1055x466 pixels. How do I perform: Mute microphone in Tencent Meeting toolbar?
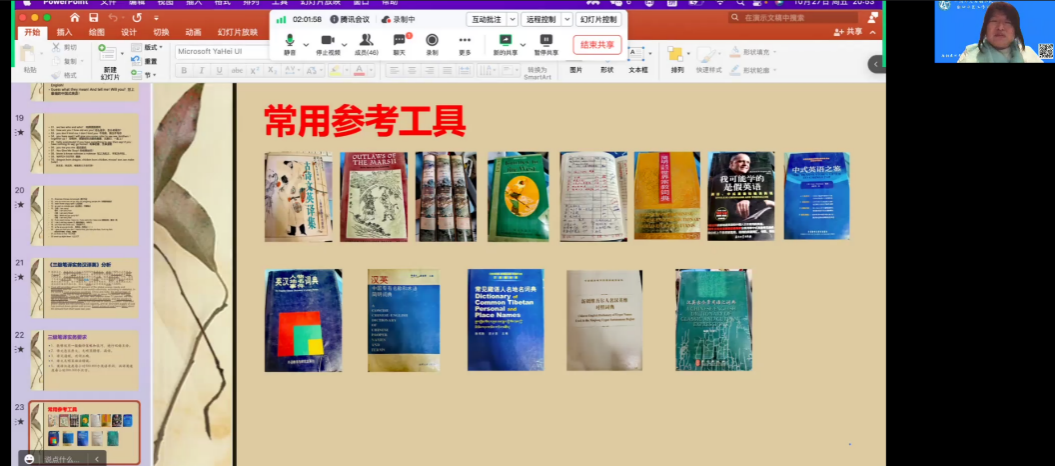[289, 41]
